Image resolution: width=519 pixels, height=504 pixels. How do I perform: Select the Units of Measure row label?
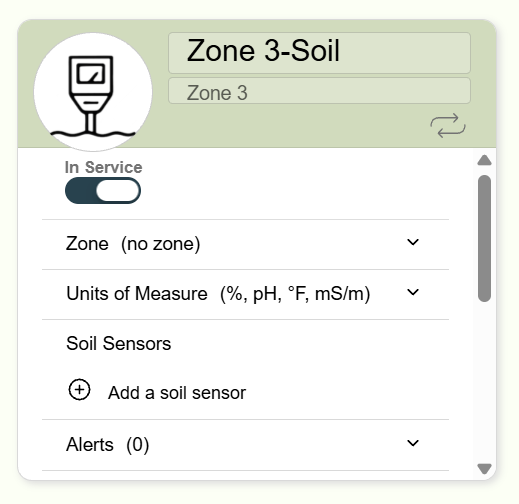tap(137, 294)
